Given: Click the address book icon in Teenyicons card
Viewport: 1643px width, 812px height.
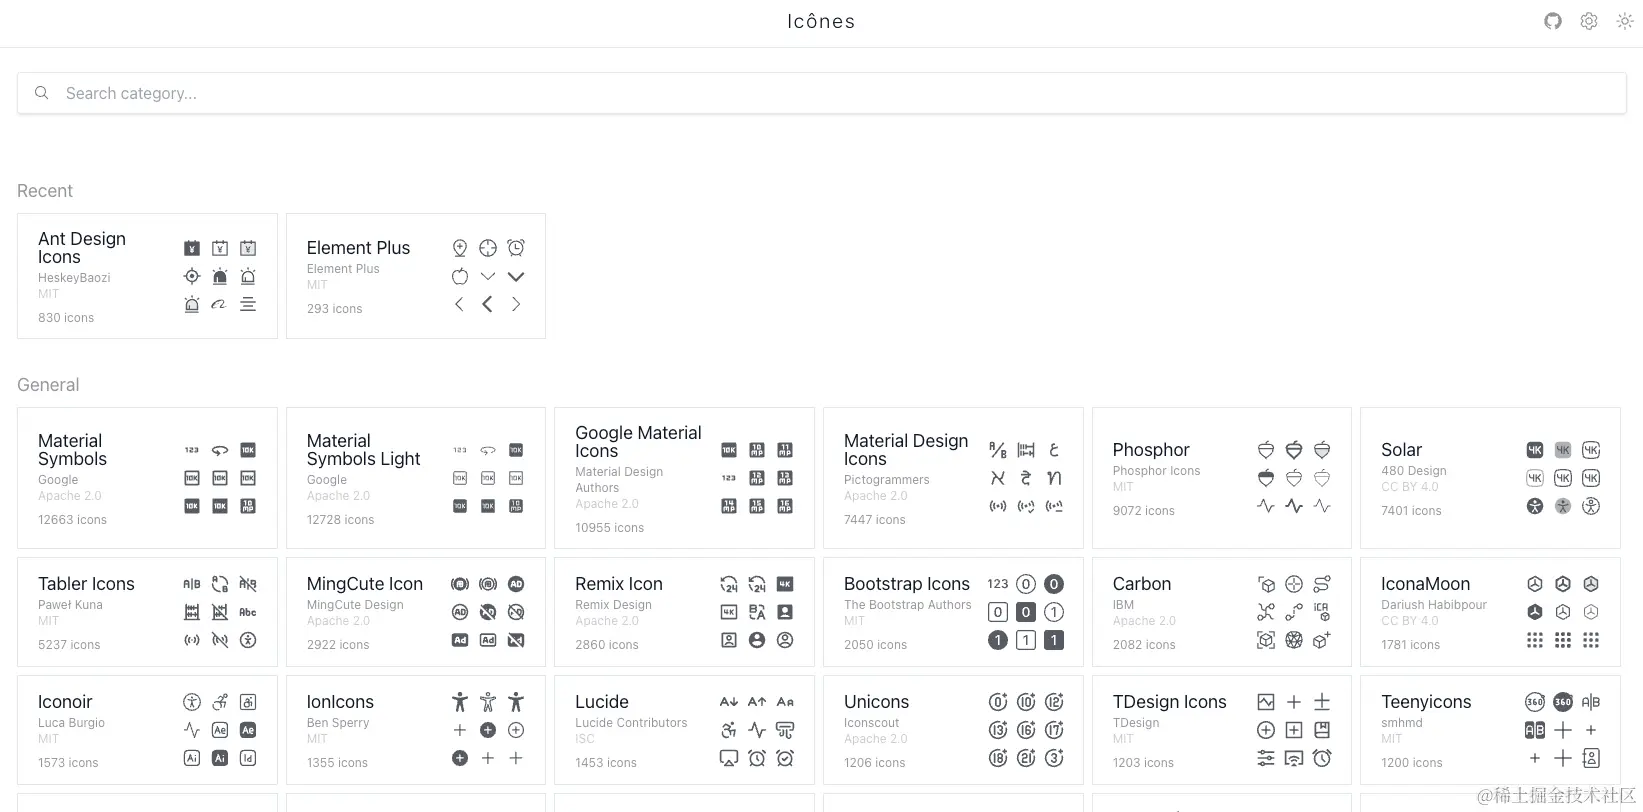Looking at the screenshot, I should pos(1591,758).
